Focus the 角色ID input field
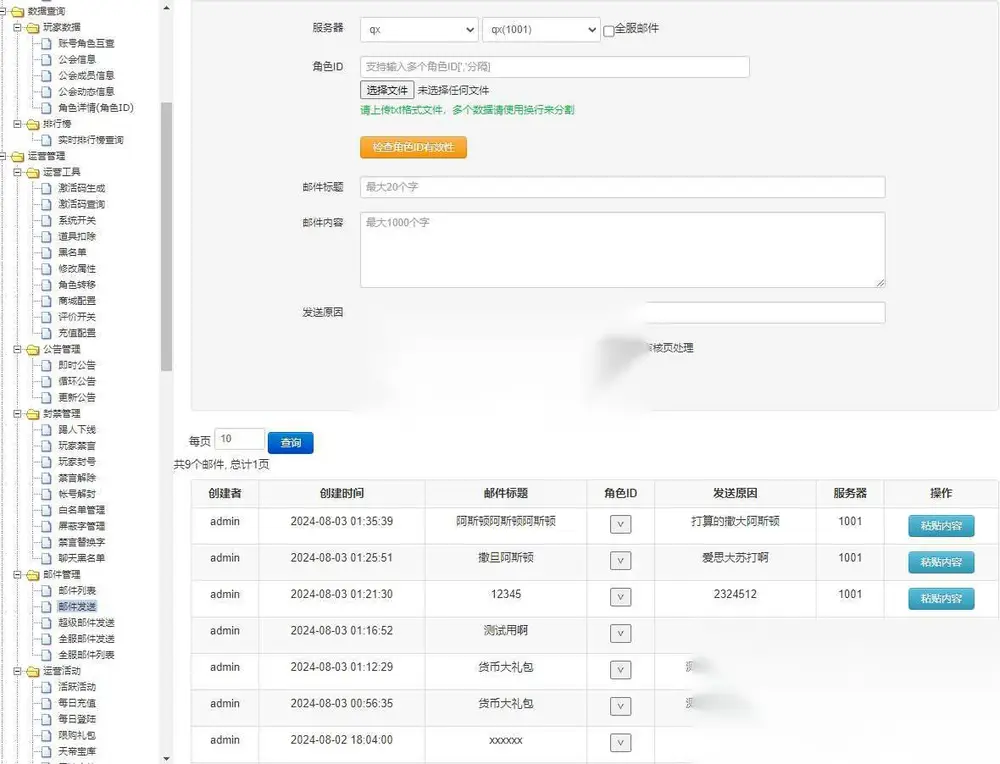 pos(555,67)
